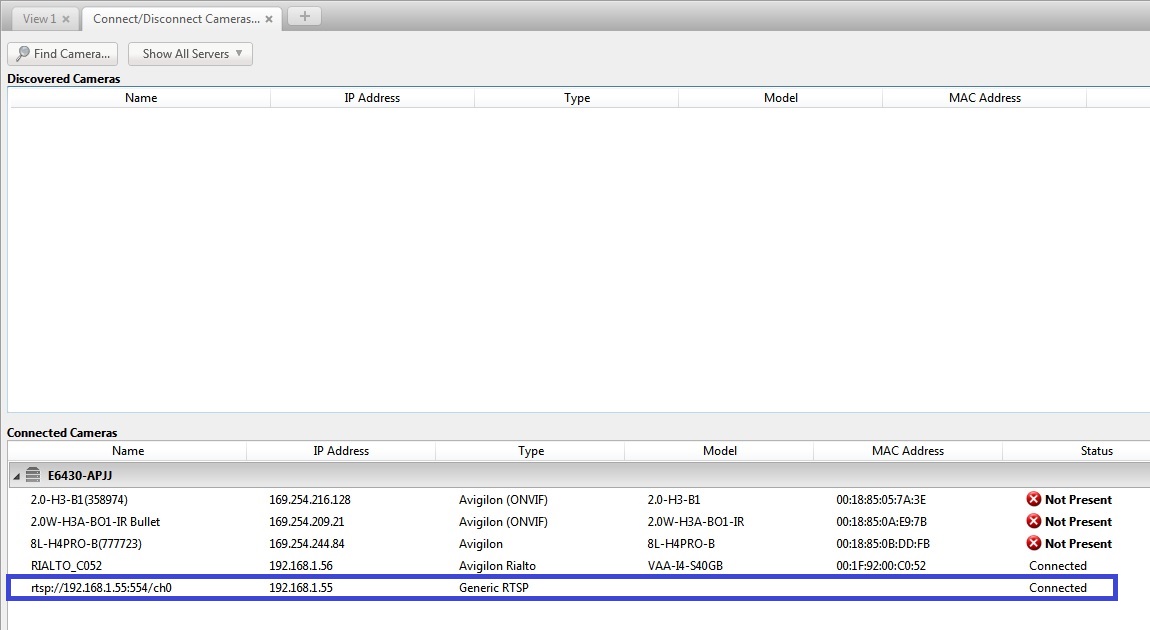Select the 2.0W-H3A-BO1-IR Bullet camera
This screenshot has height=630, width=1150.
coord(579,521)
